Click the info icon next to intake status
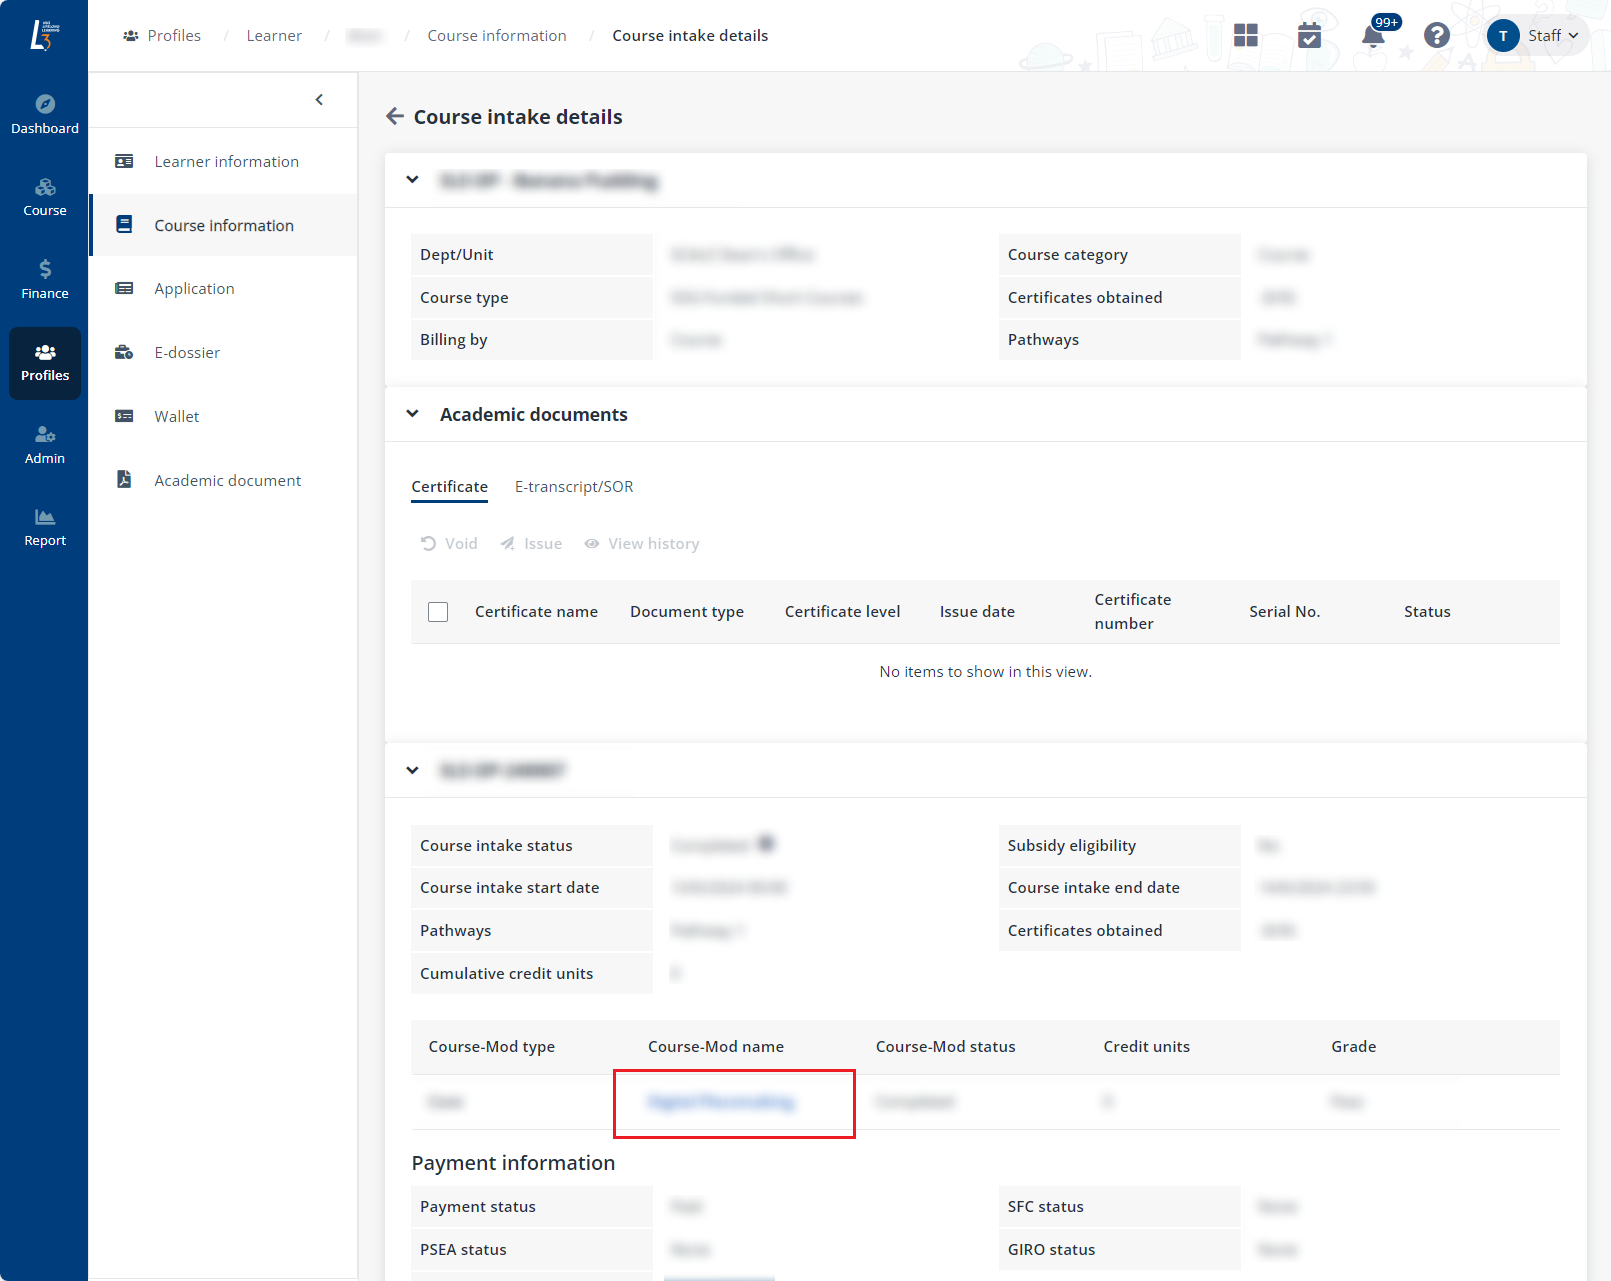 pos(766,844)
